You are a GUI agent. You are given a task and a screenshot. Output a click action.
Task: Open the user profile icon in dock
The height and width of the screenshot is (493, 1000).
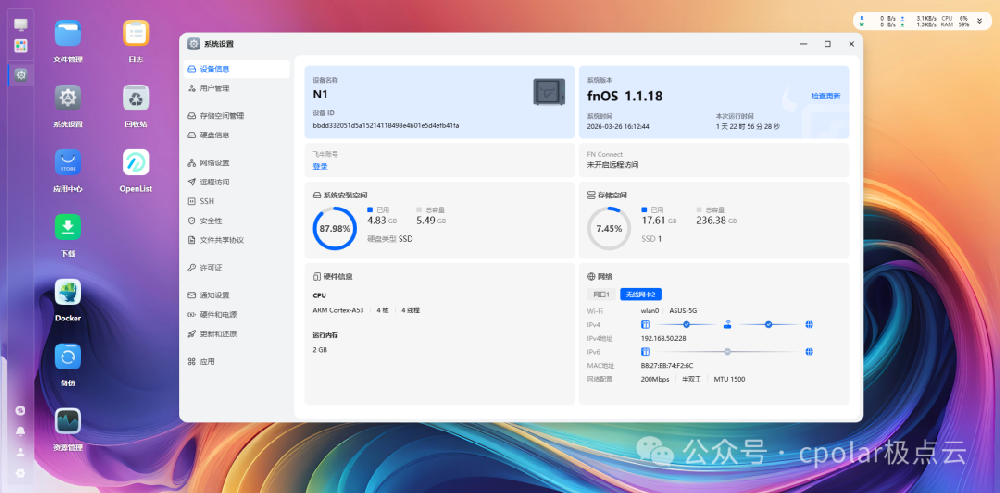pyautogui.click(x=20, y=452)
